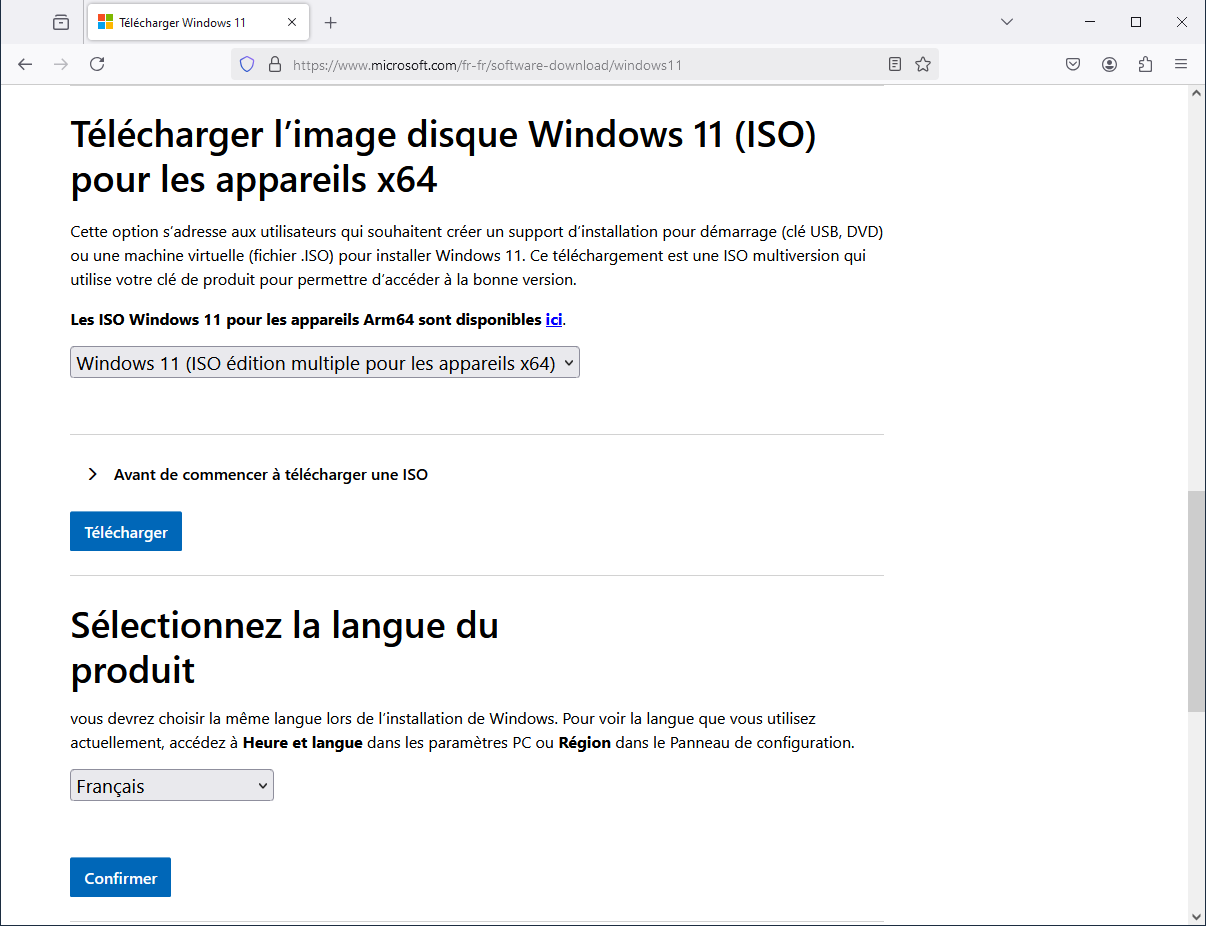
Task: Open the Français language dropdown
Action: tap(172, 786)
